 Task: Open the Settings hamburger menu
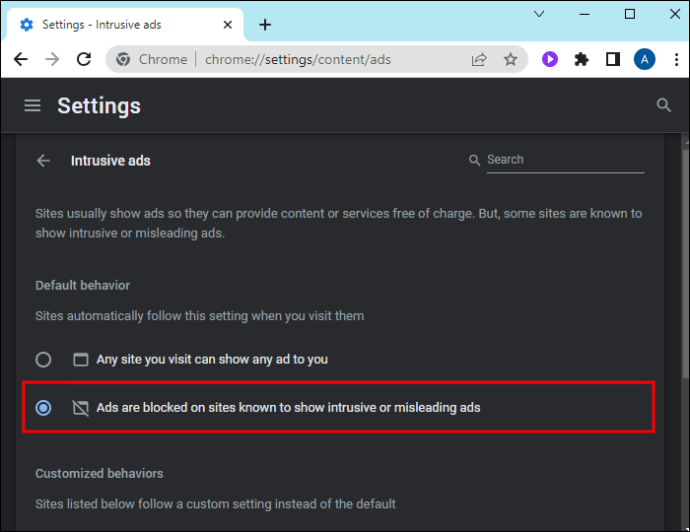[33, 105]
